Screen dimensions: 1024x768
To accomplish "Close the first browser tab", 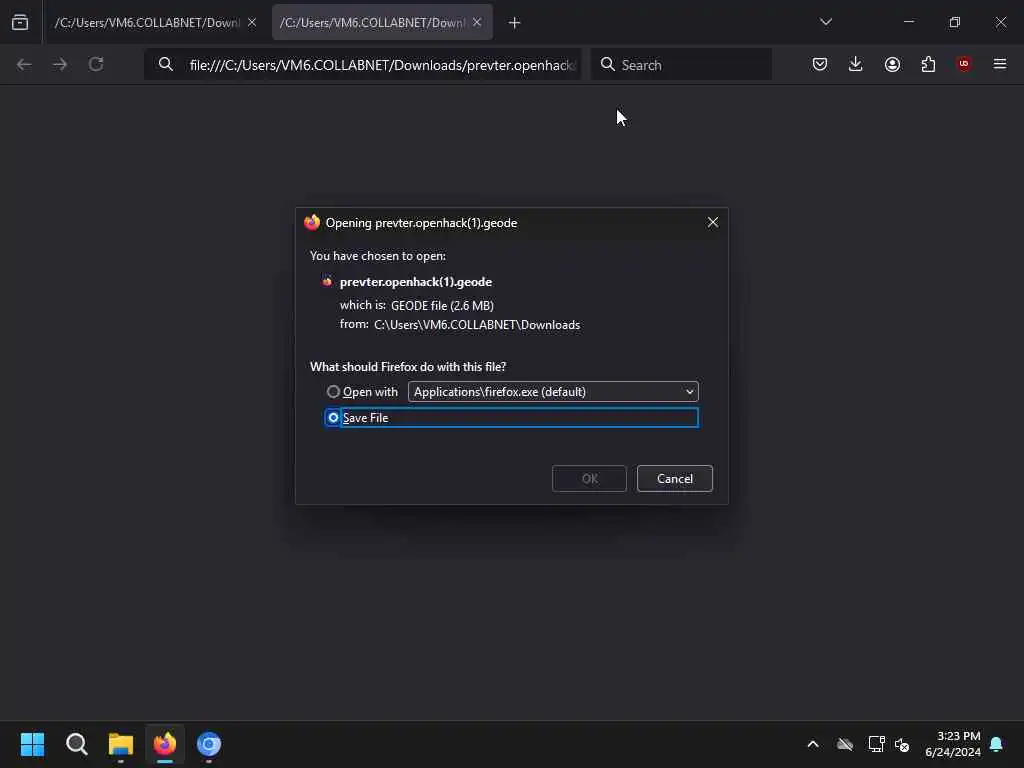I will [x=252, y=22].
